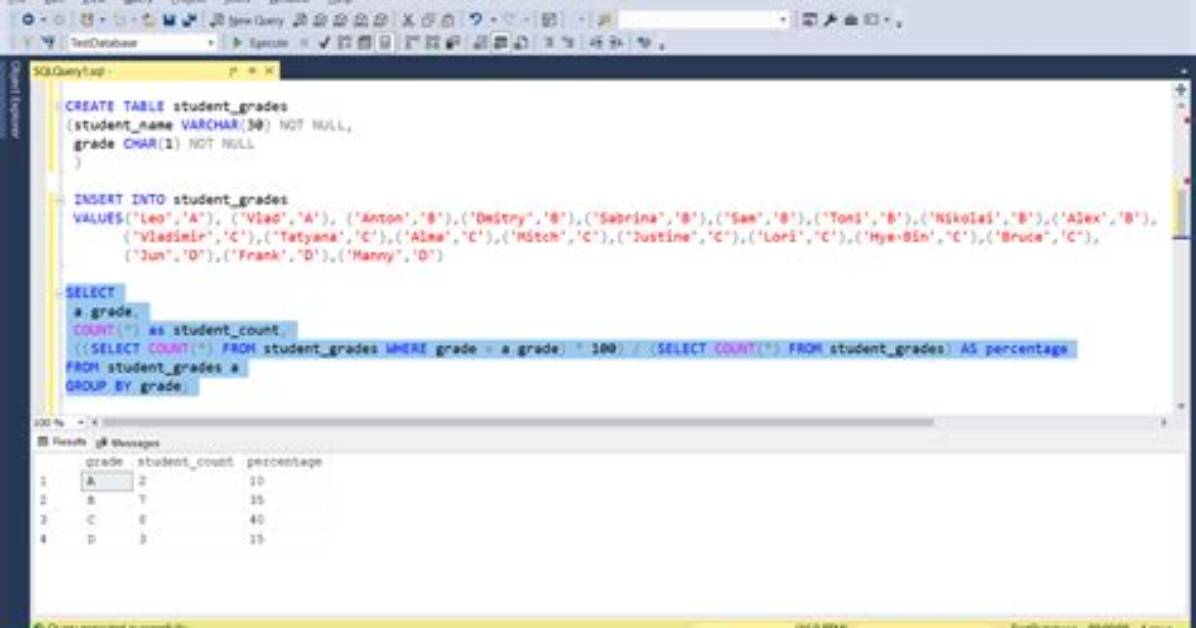Click 'student_grades' in the CREATE TABLE line
The image size is (1196, 628).
coord(230,107)
